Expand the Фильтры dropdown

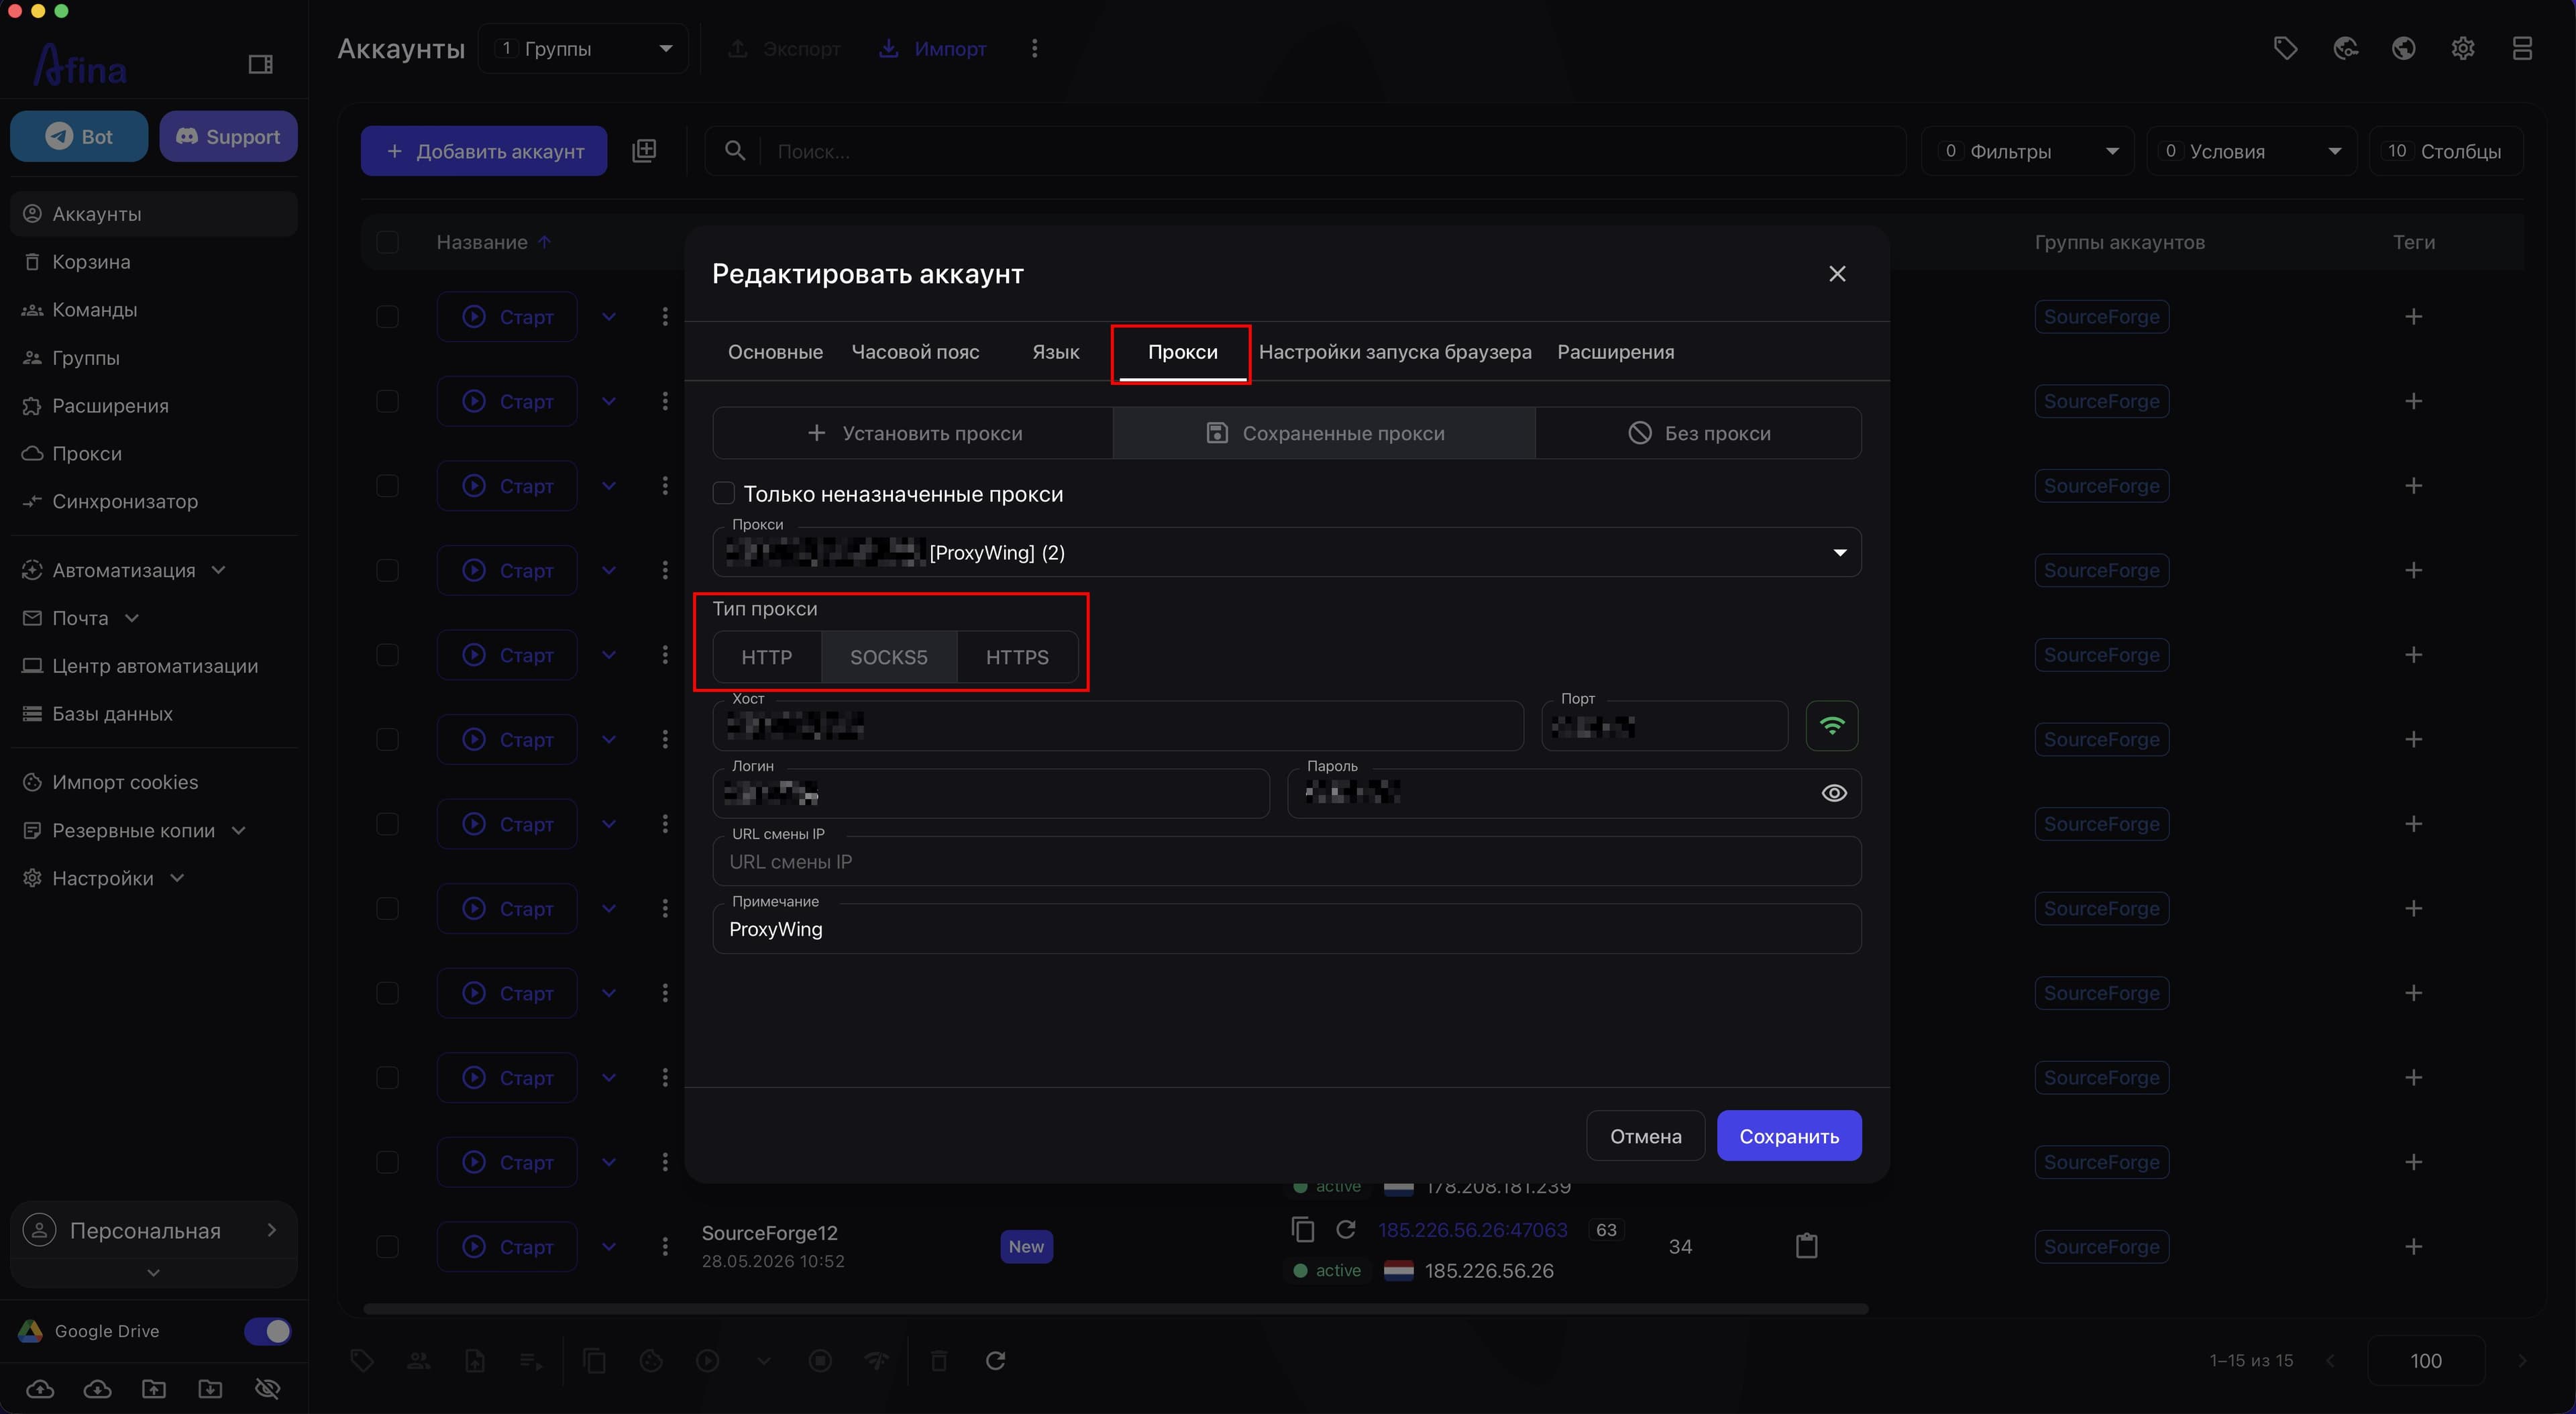(x=2027, y=151)
